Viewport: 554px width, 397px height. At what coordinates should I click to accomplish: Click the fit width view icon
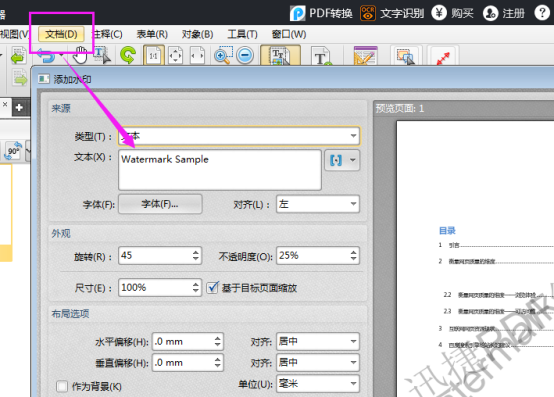coord(197,55)
